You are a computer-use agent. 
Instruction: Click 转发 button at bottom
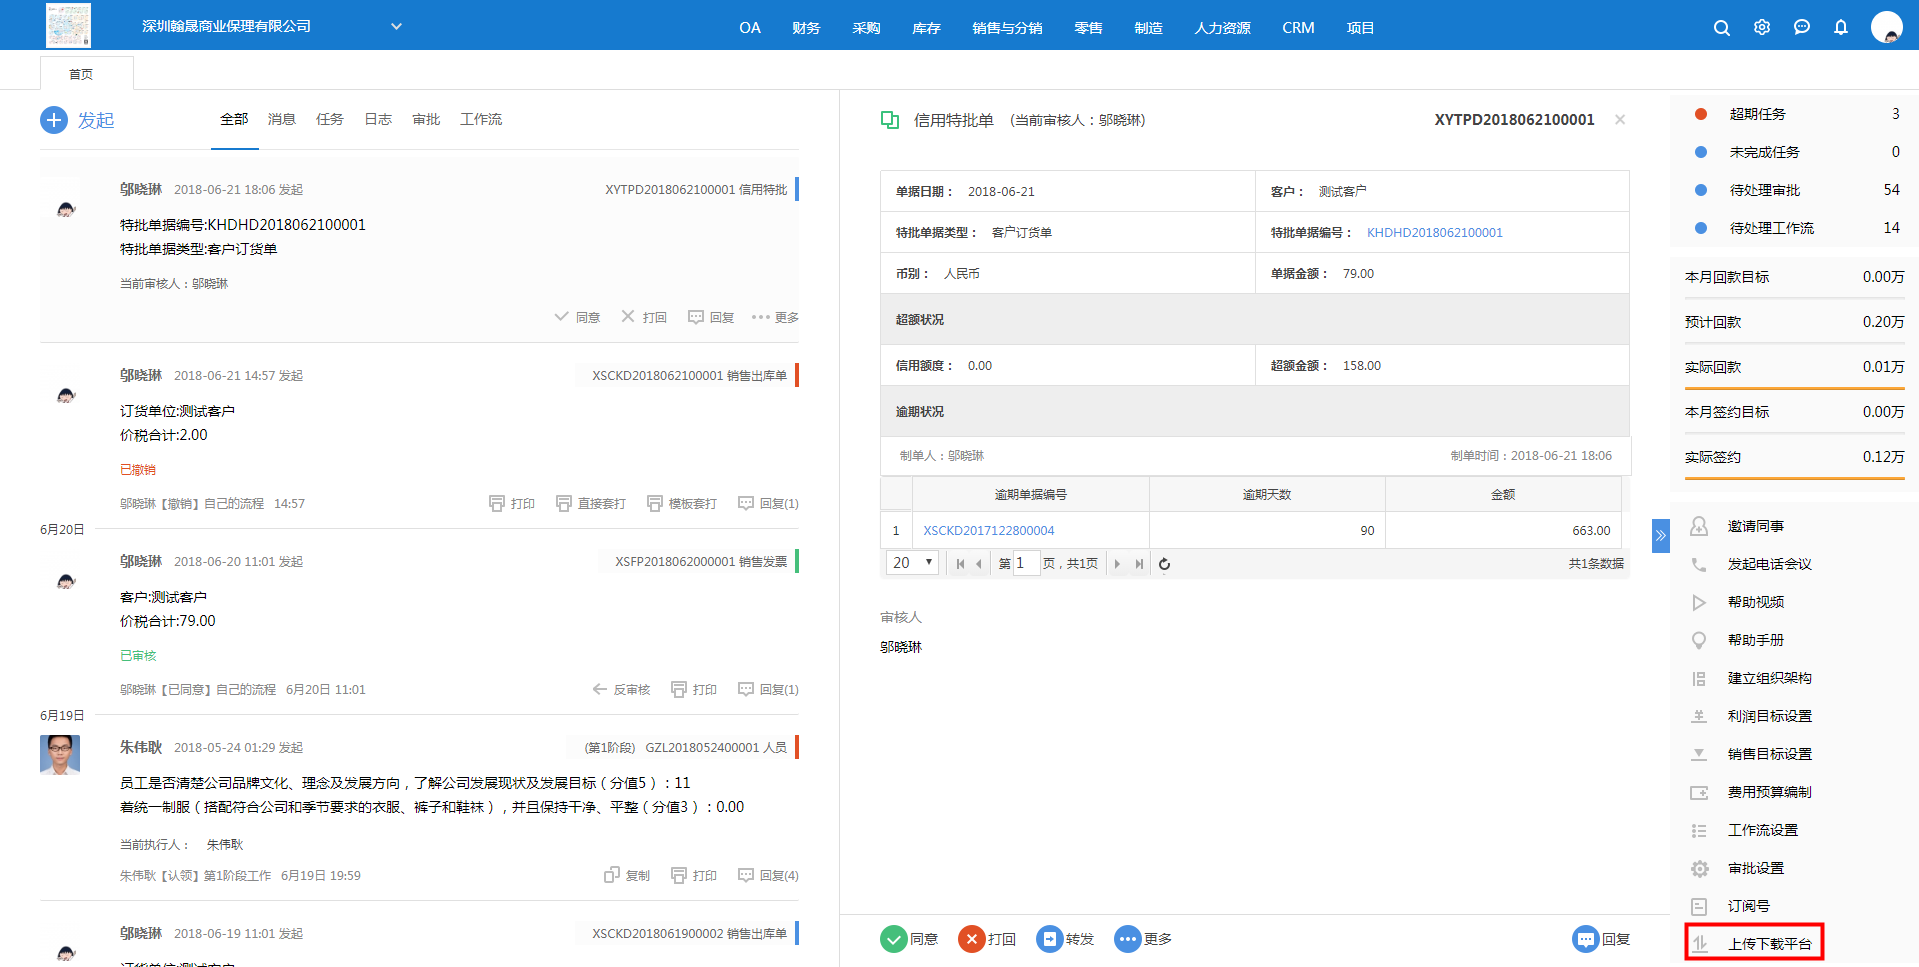(x=1065, y=939)
